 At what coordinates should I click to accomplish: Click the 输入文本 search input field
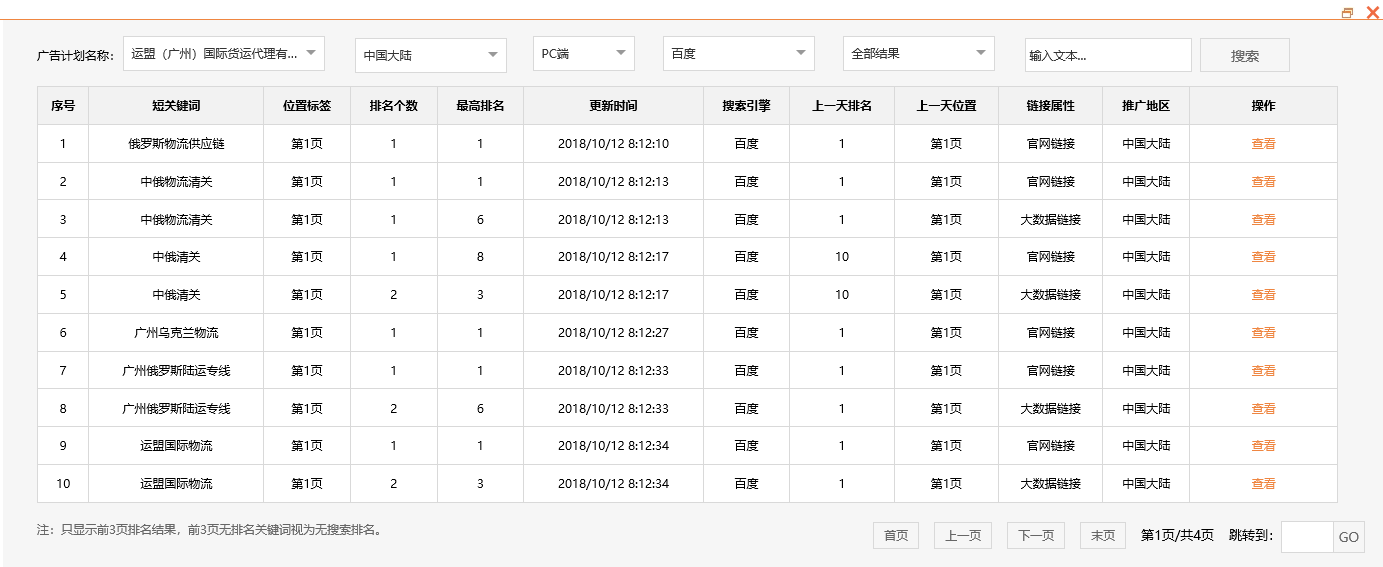pyautogui.click(x=1108, y=56)
